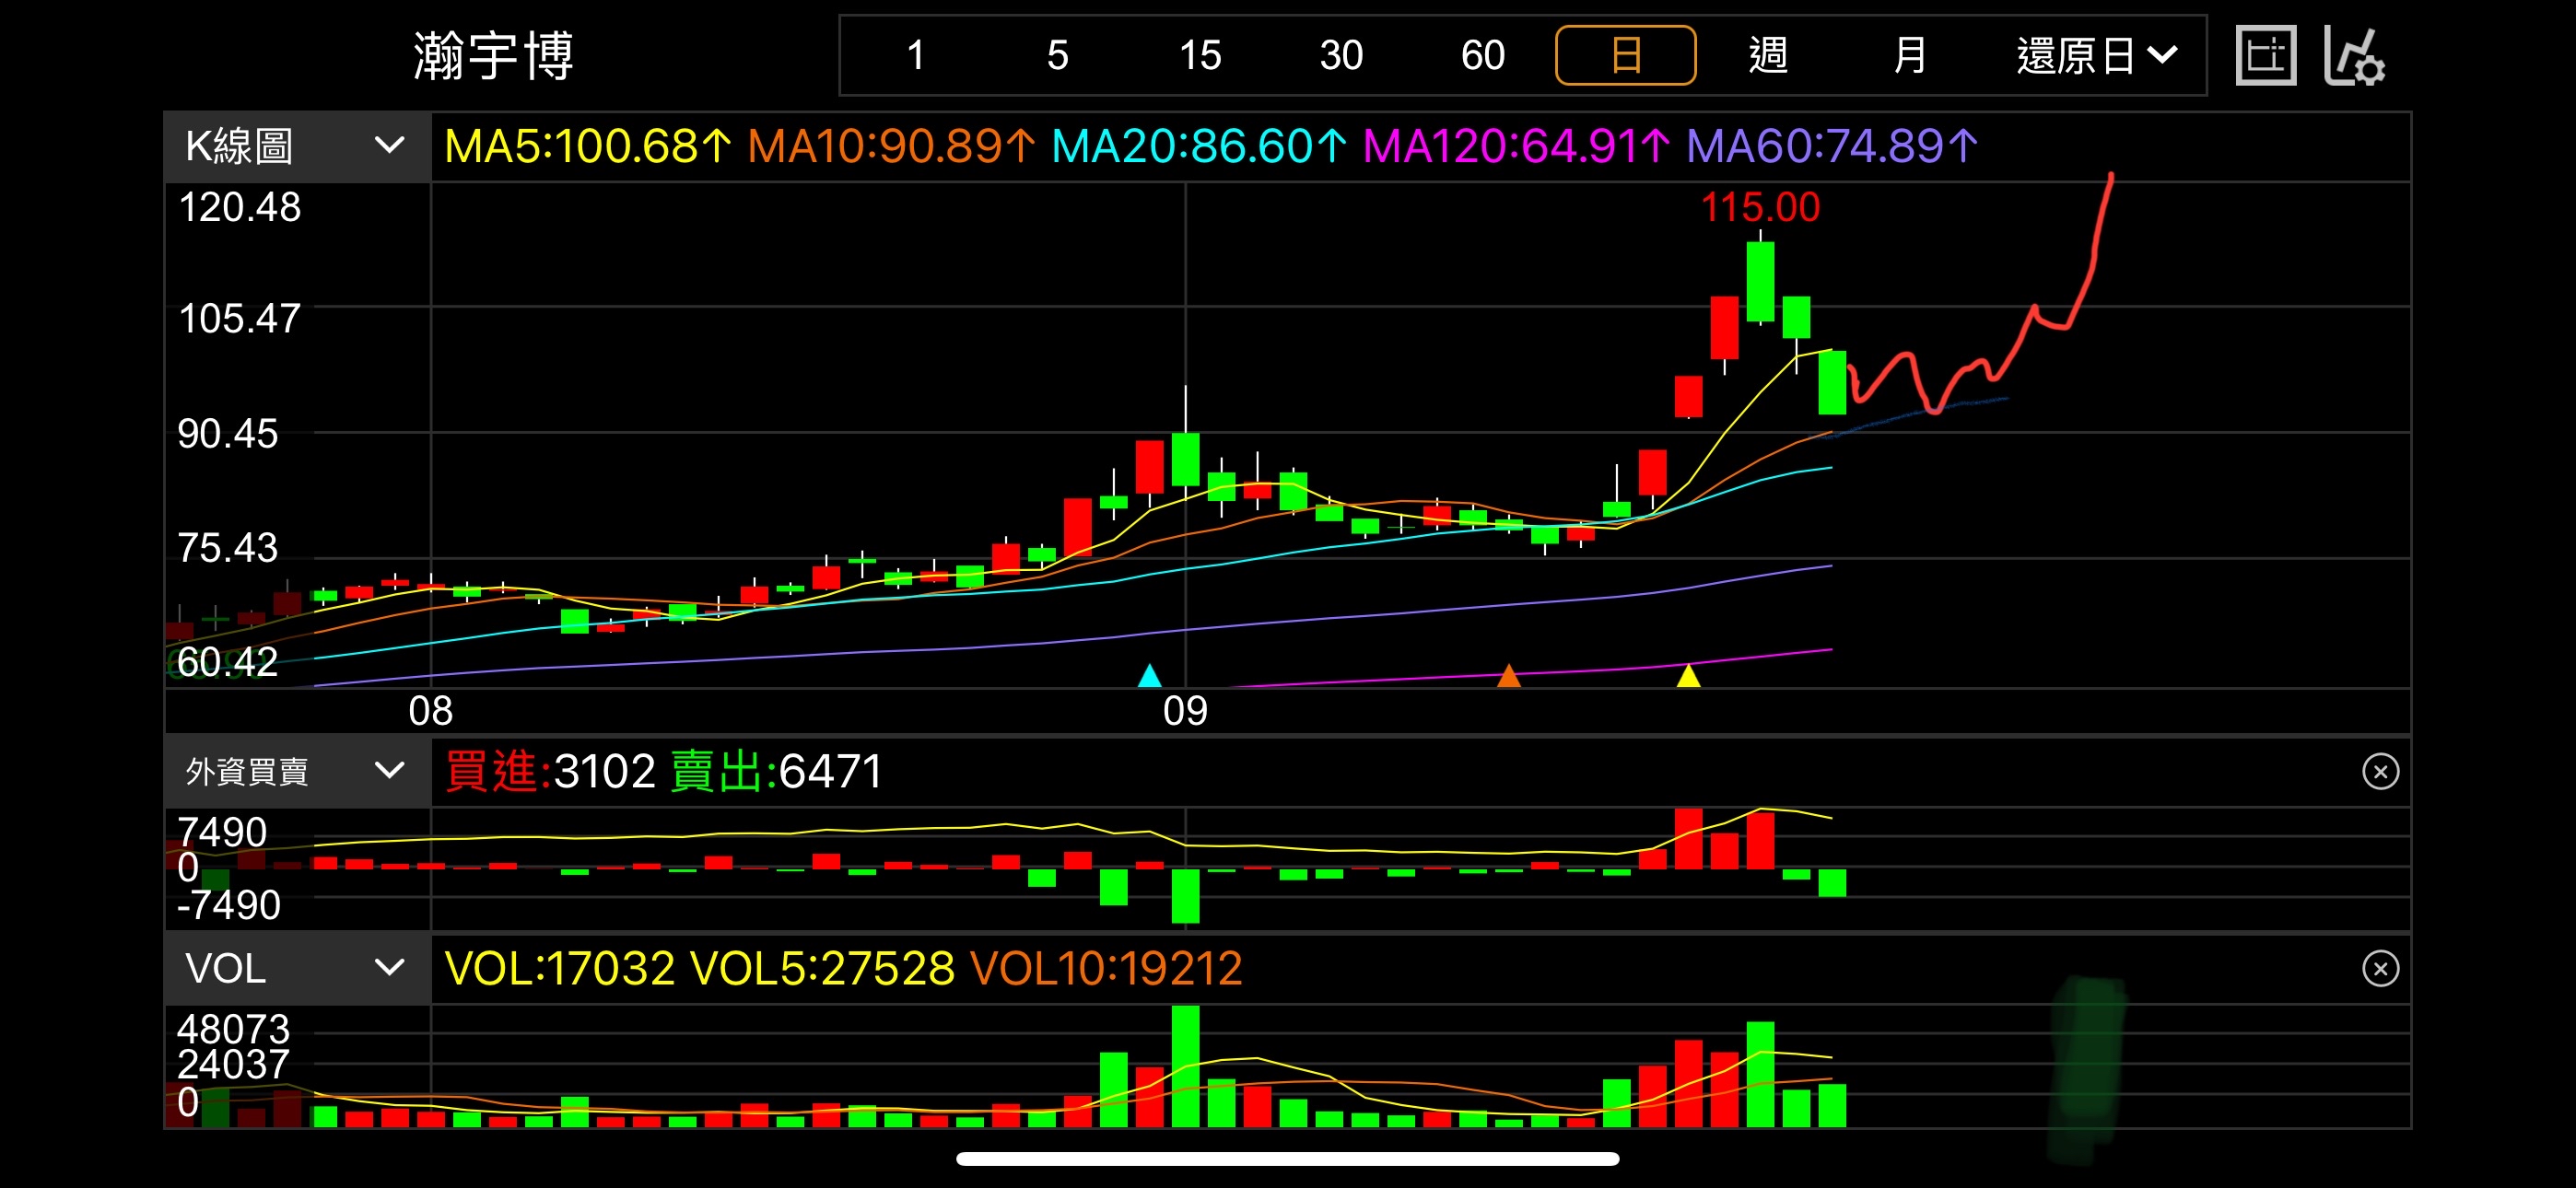Close the 外資買賣 indicator panel
This screenshot has width=2576, height=1188.
point(2380,771)
